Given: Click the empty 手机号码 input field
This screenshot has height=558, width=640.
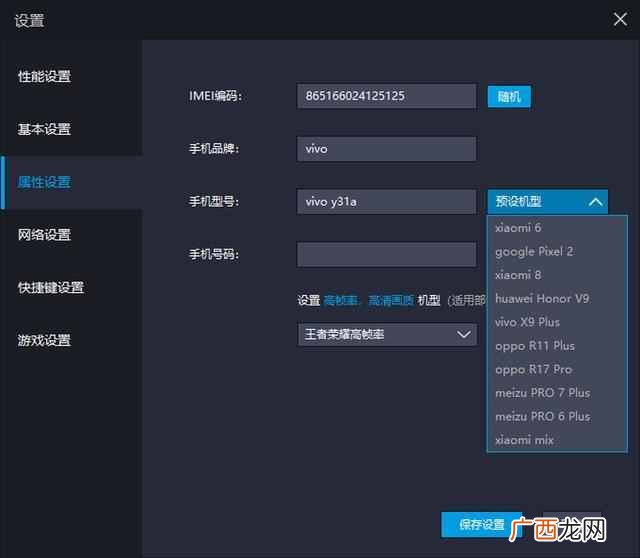Looking at the screenshot, I should (386, 254).
